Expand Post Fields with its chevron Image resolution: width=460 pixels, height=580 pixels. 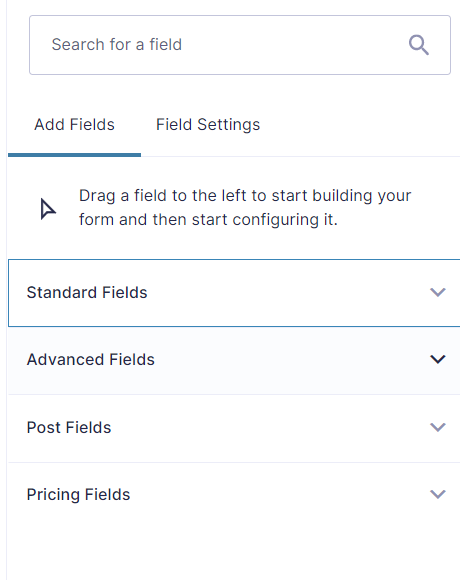(x=438, y=427)
